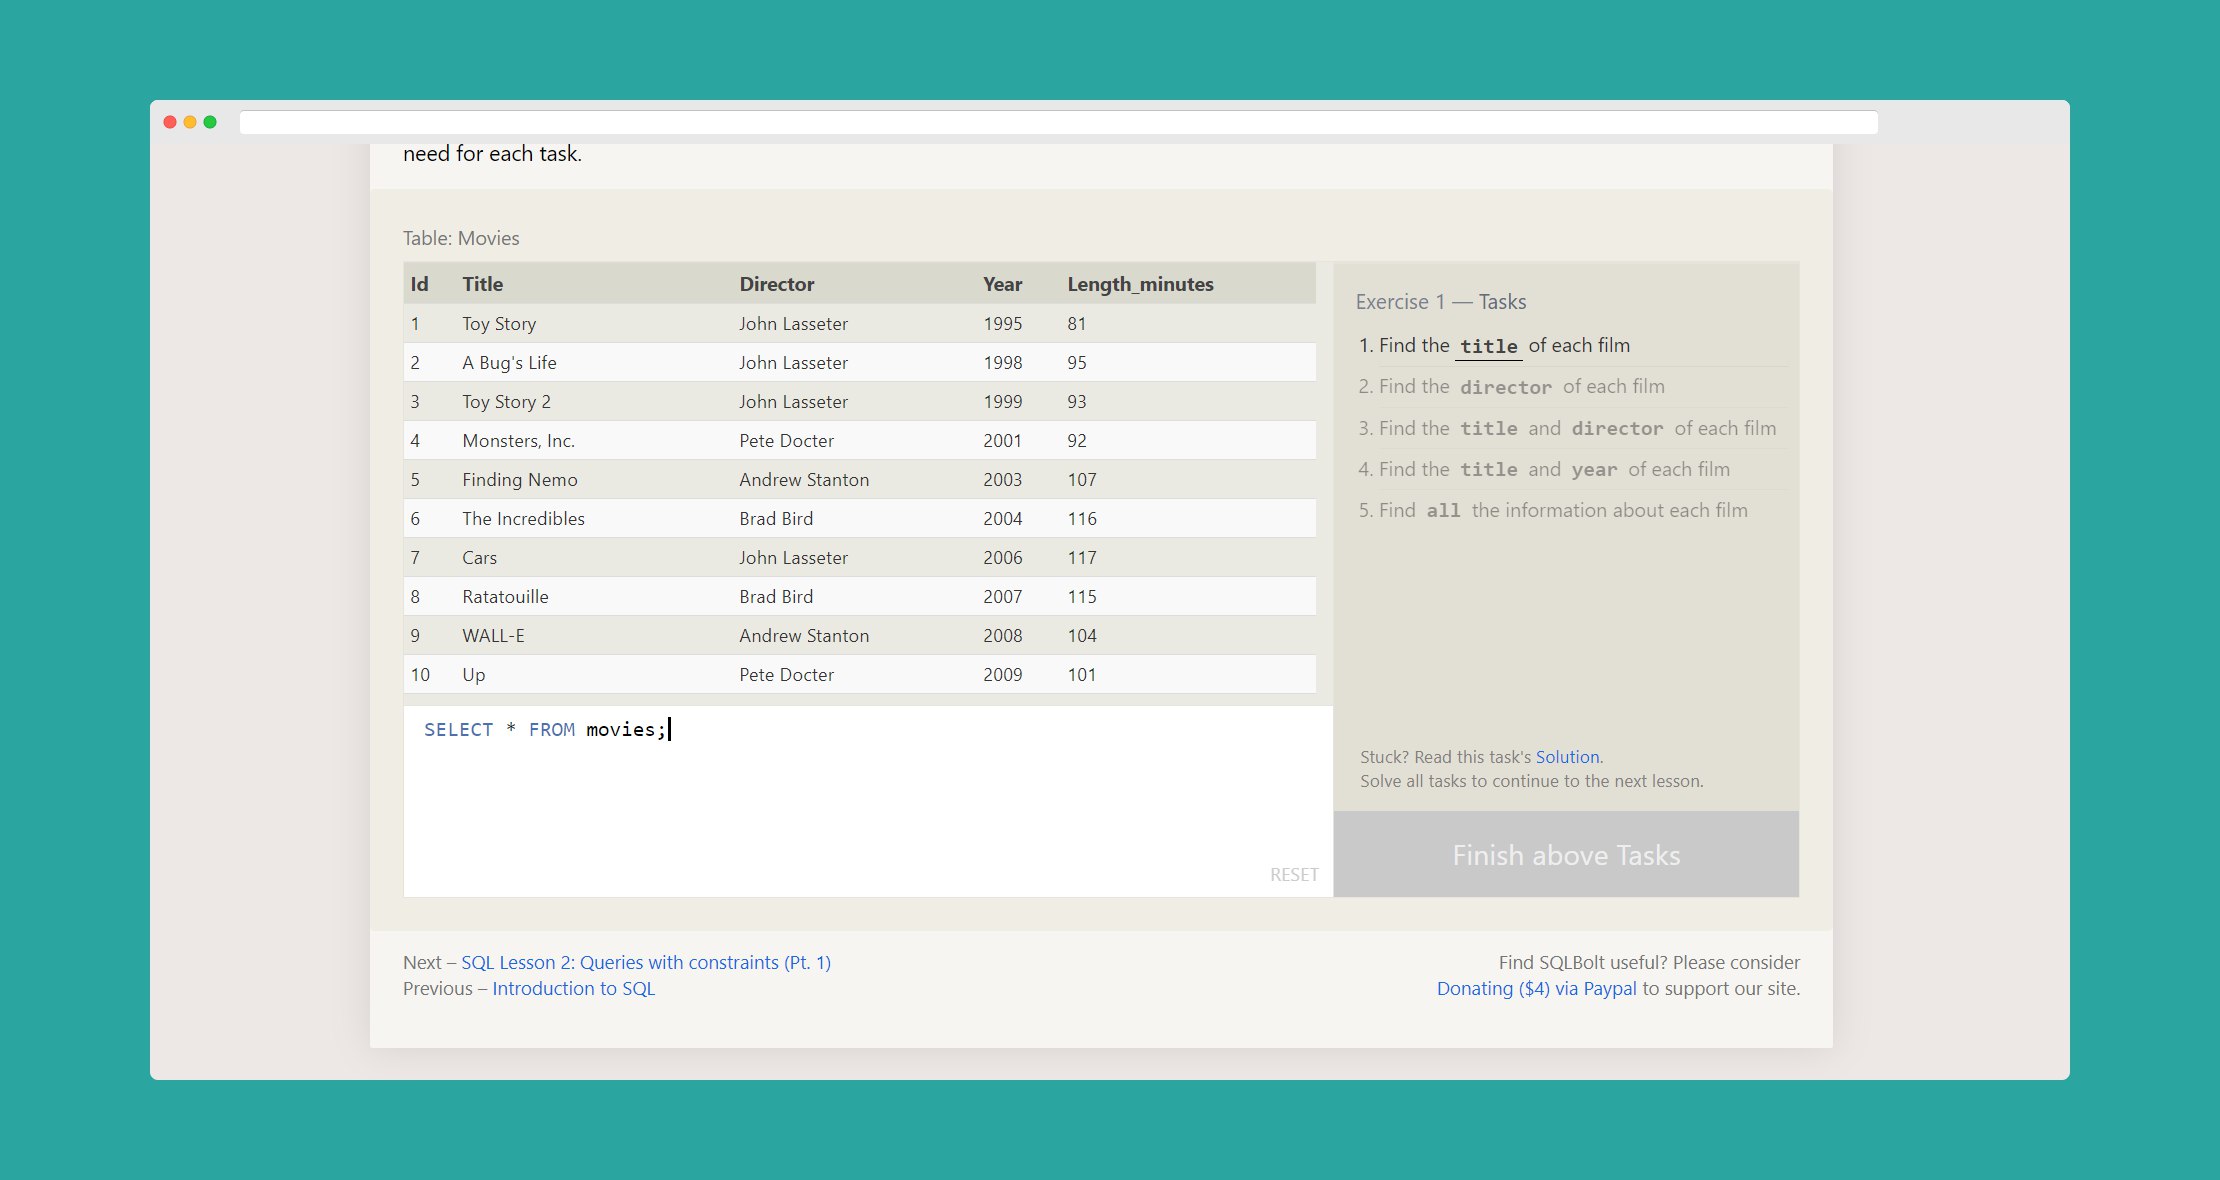
Task: Click the Length_minutes column header
Action: pyautogui.click(x=1140, y=284)
